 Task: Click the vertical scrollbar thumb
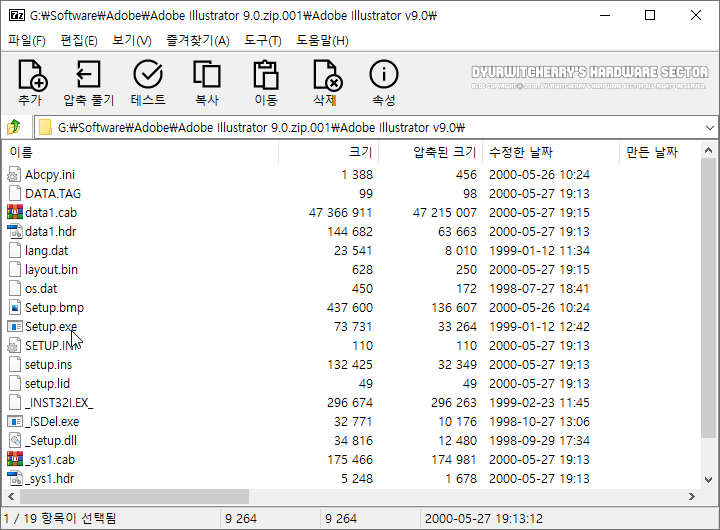pos(708,299)
